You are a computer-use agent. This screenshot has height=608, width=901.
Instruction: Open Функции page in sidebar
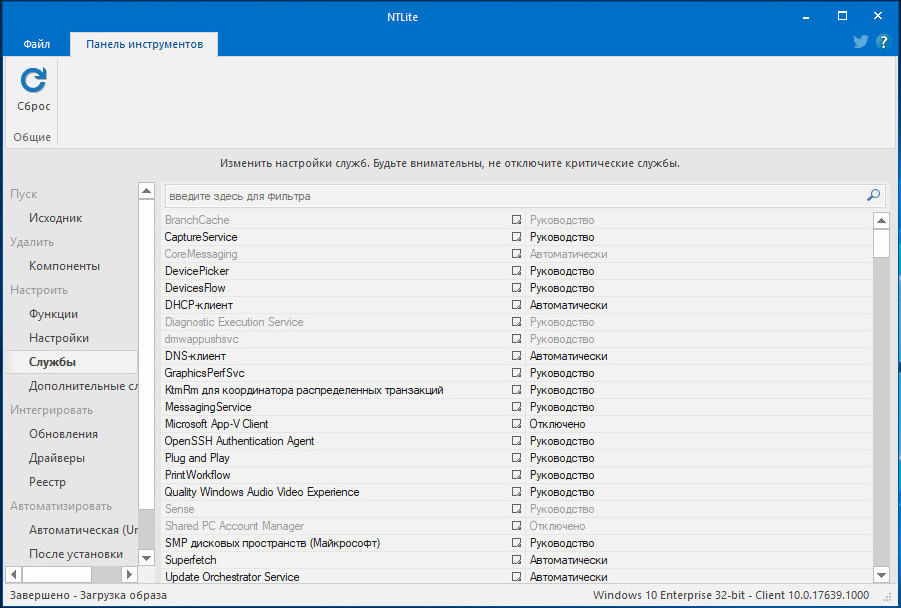pos(53,314)
